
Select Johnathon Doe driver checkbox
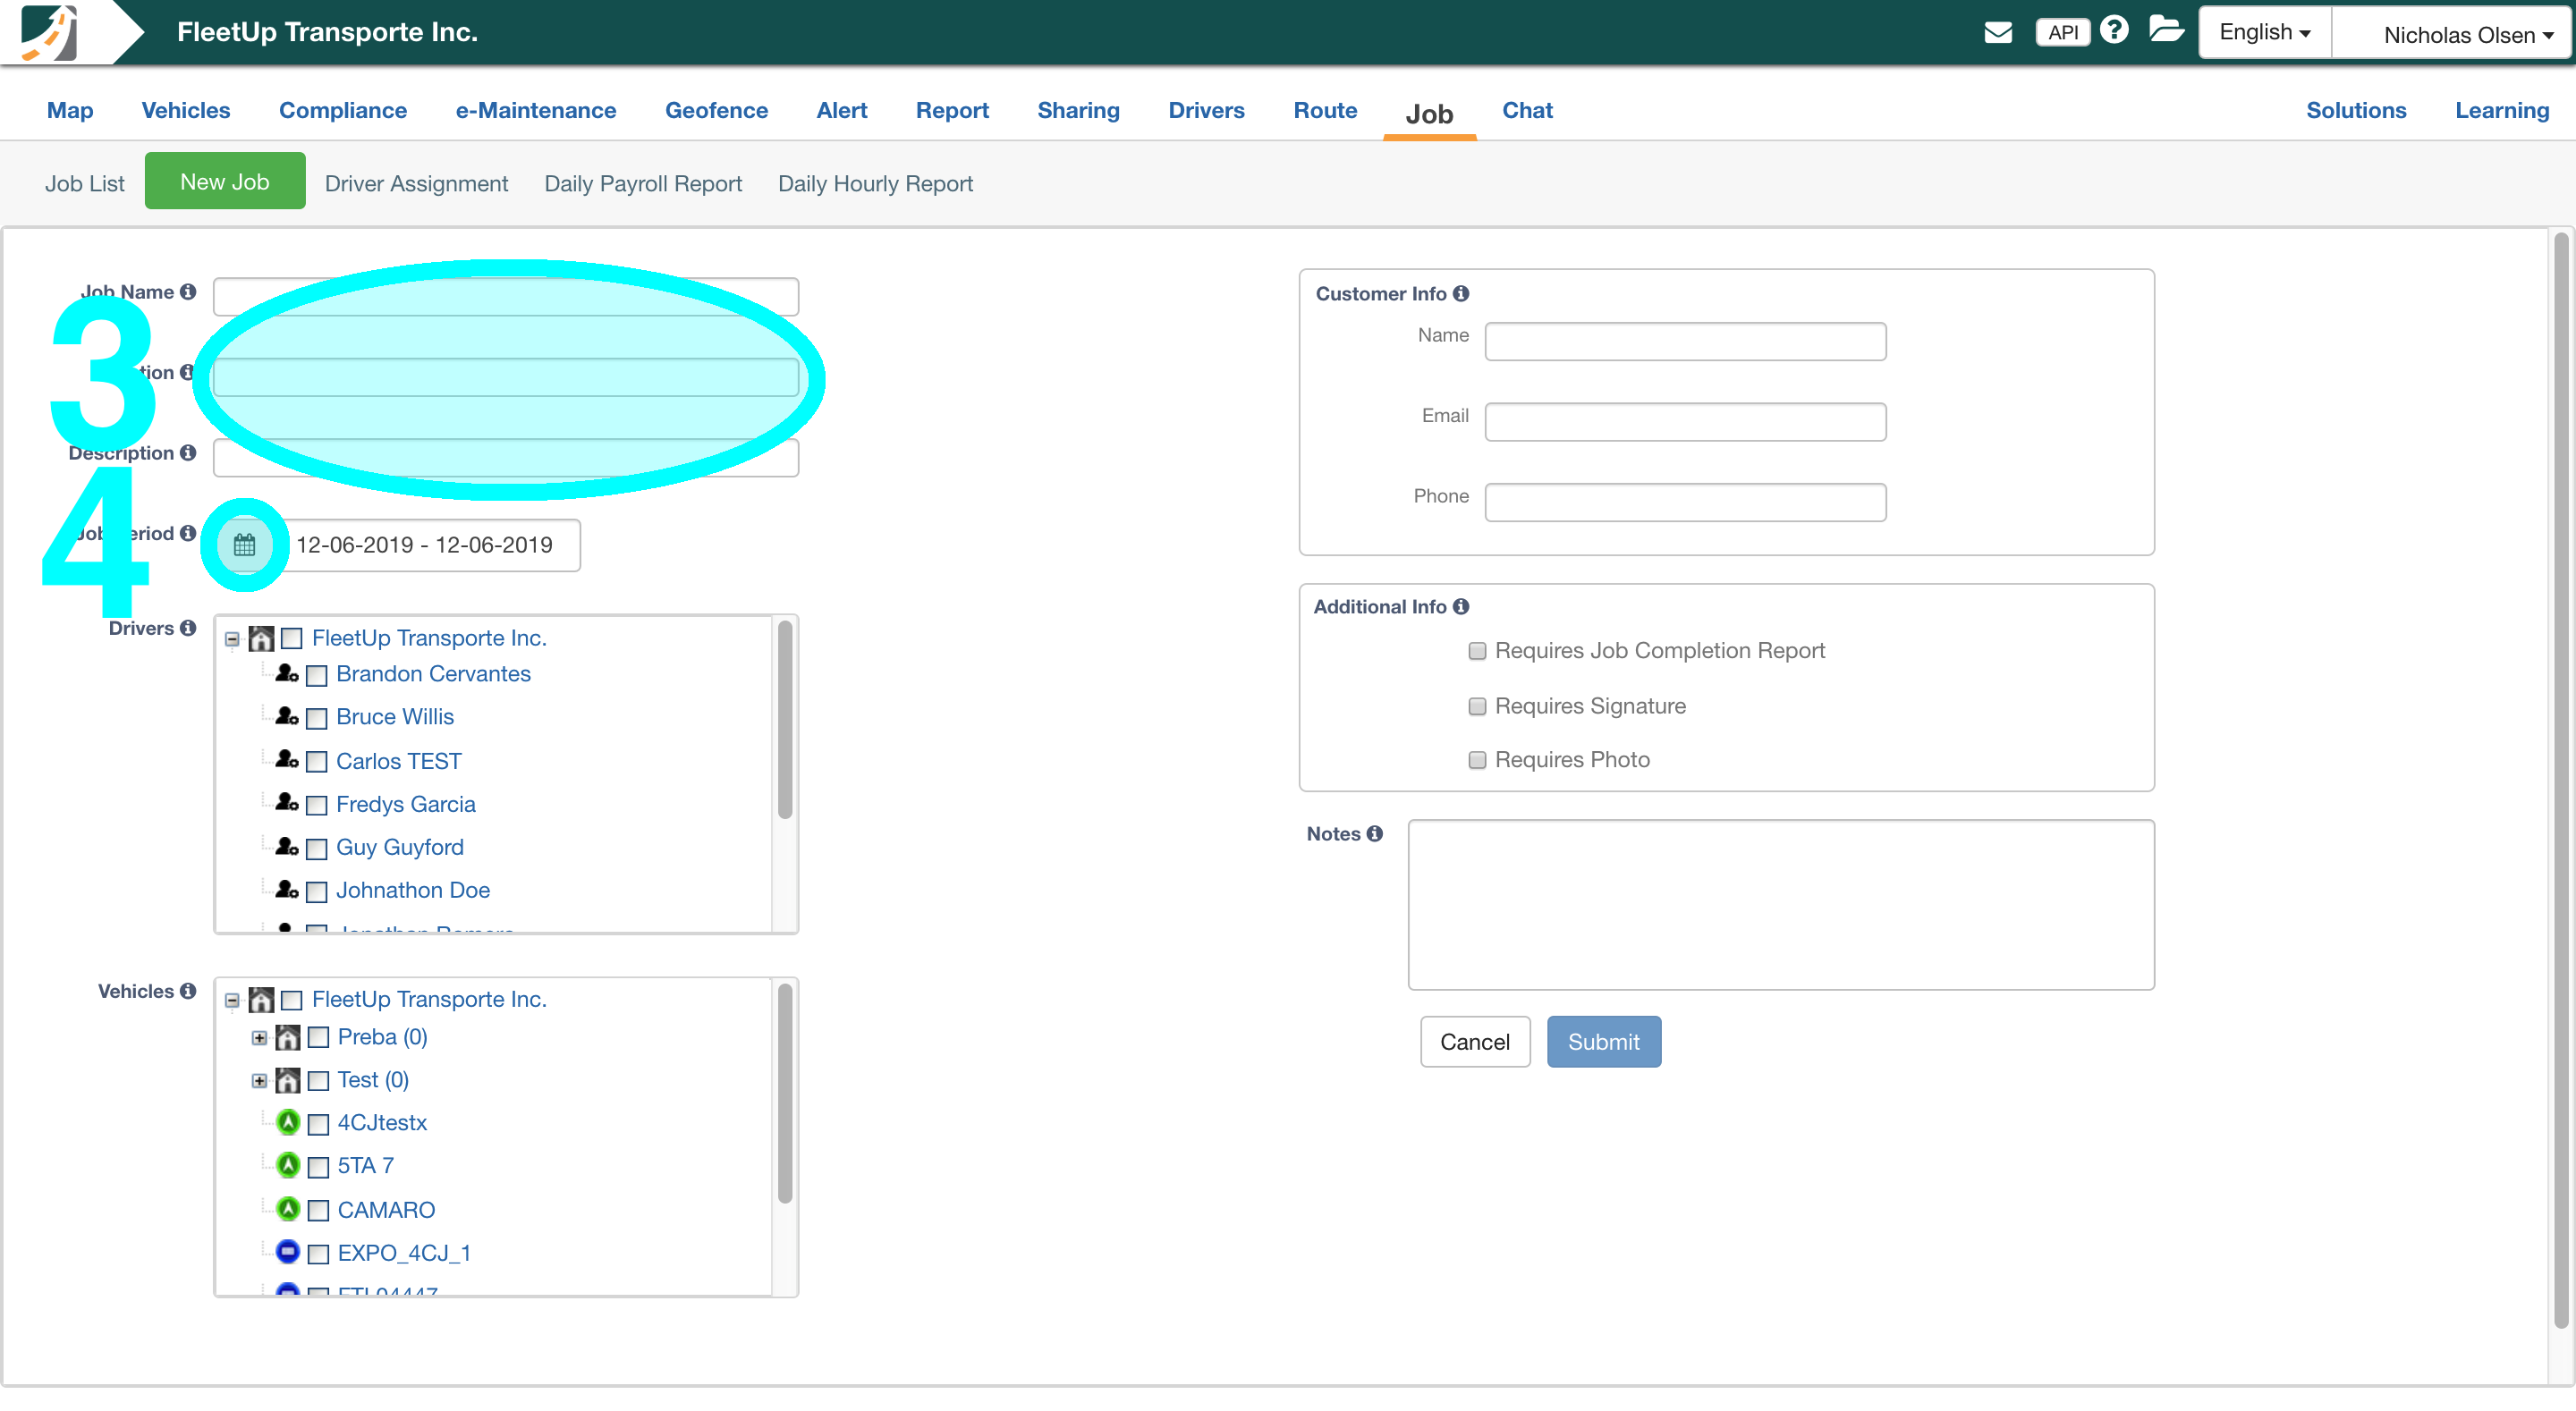317,892
